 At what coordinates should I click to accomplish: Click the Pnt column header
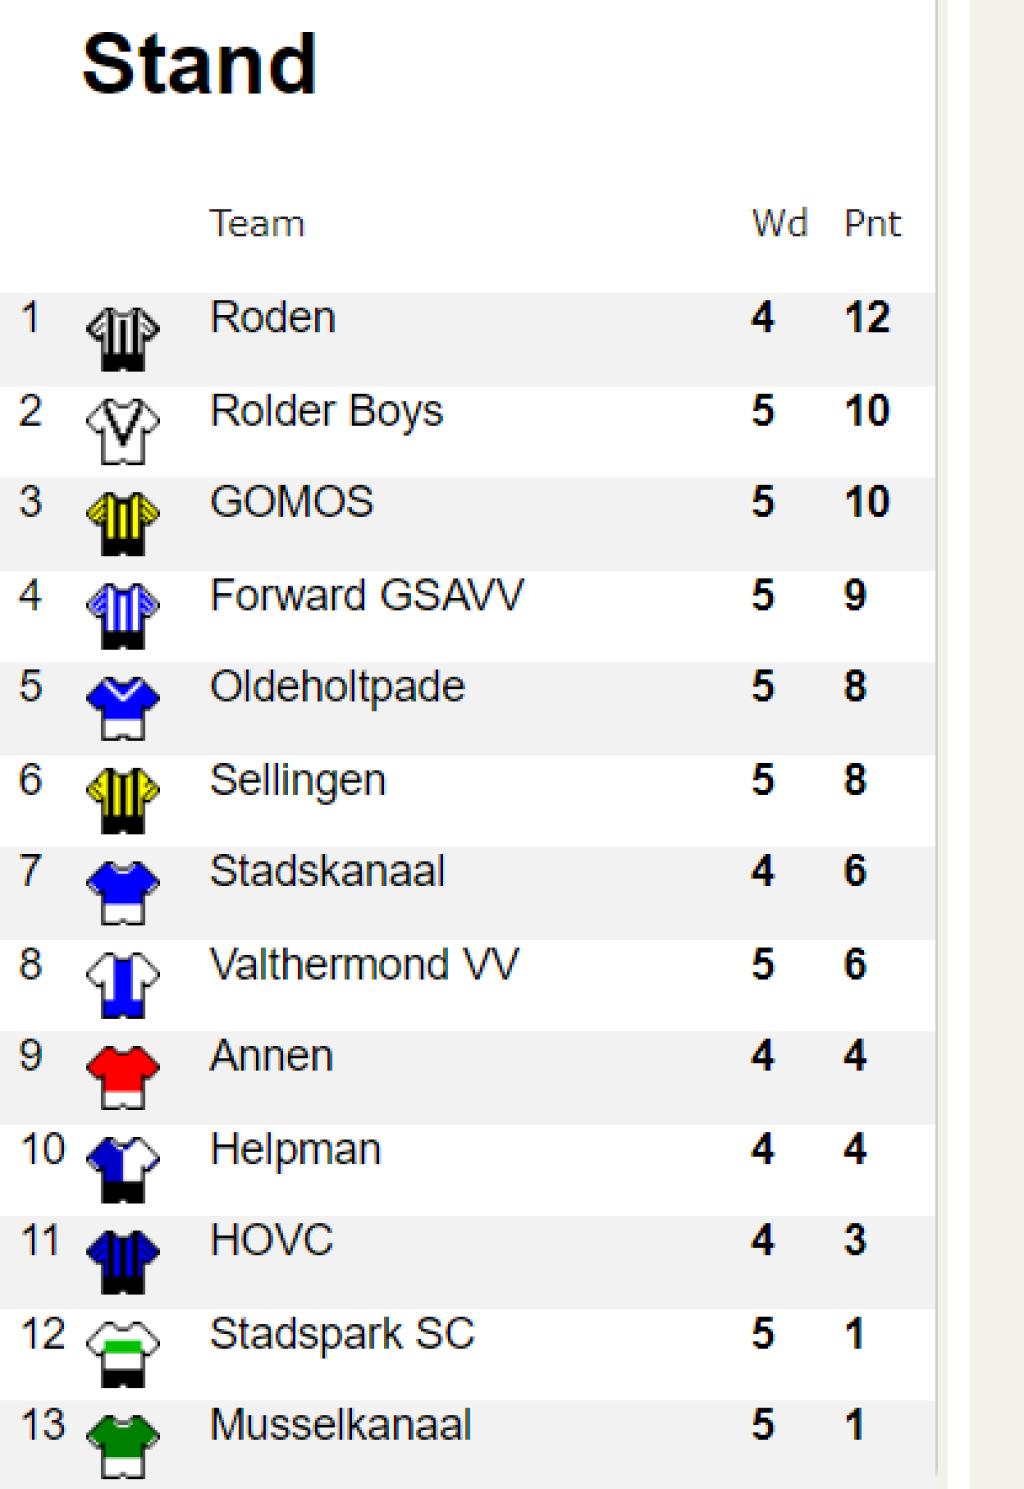click(x=872, y=223)
